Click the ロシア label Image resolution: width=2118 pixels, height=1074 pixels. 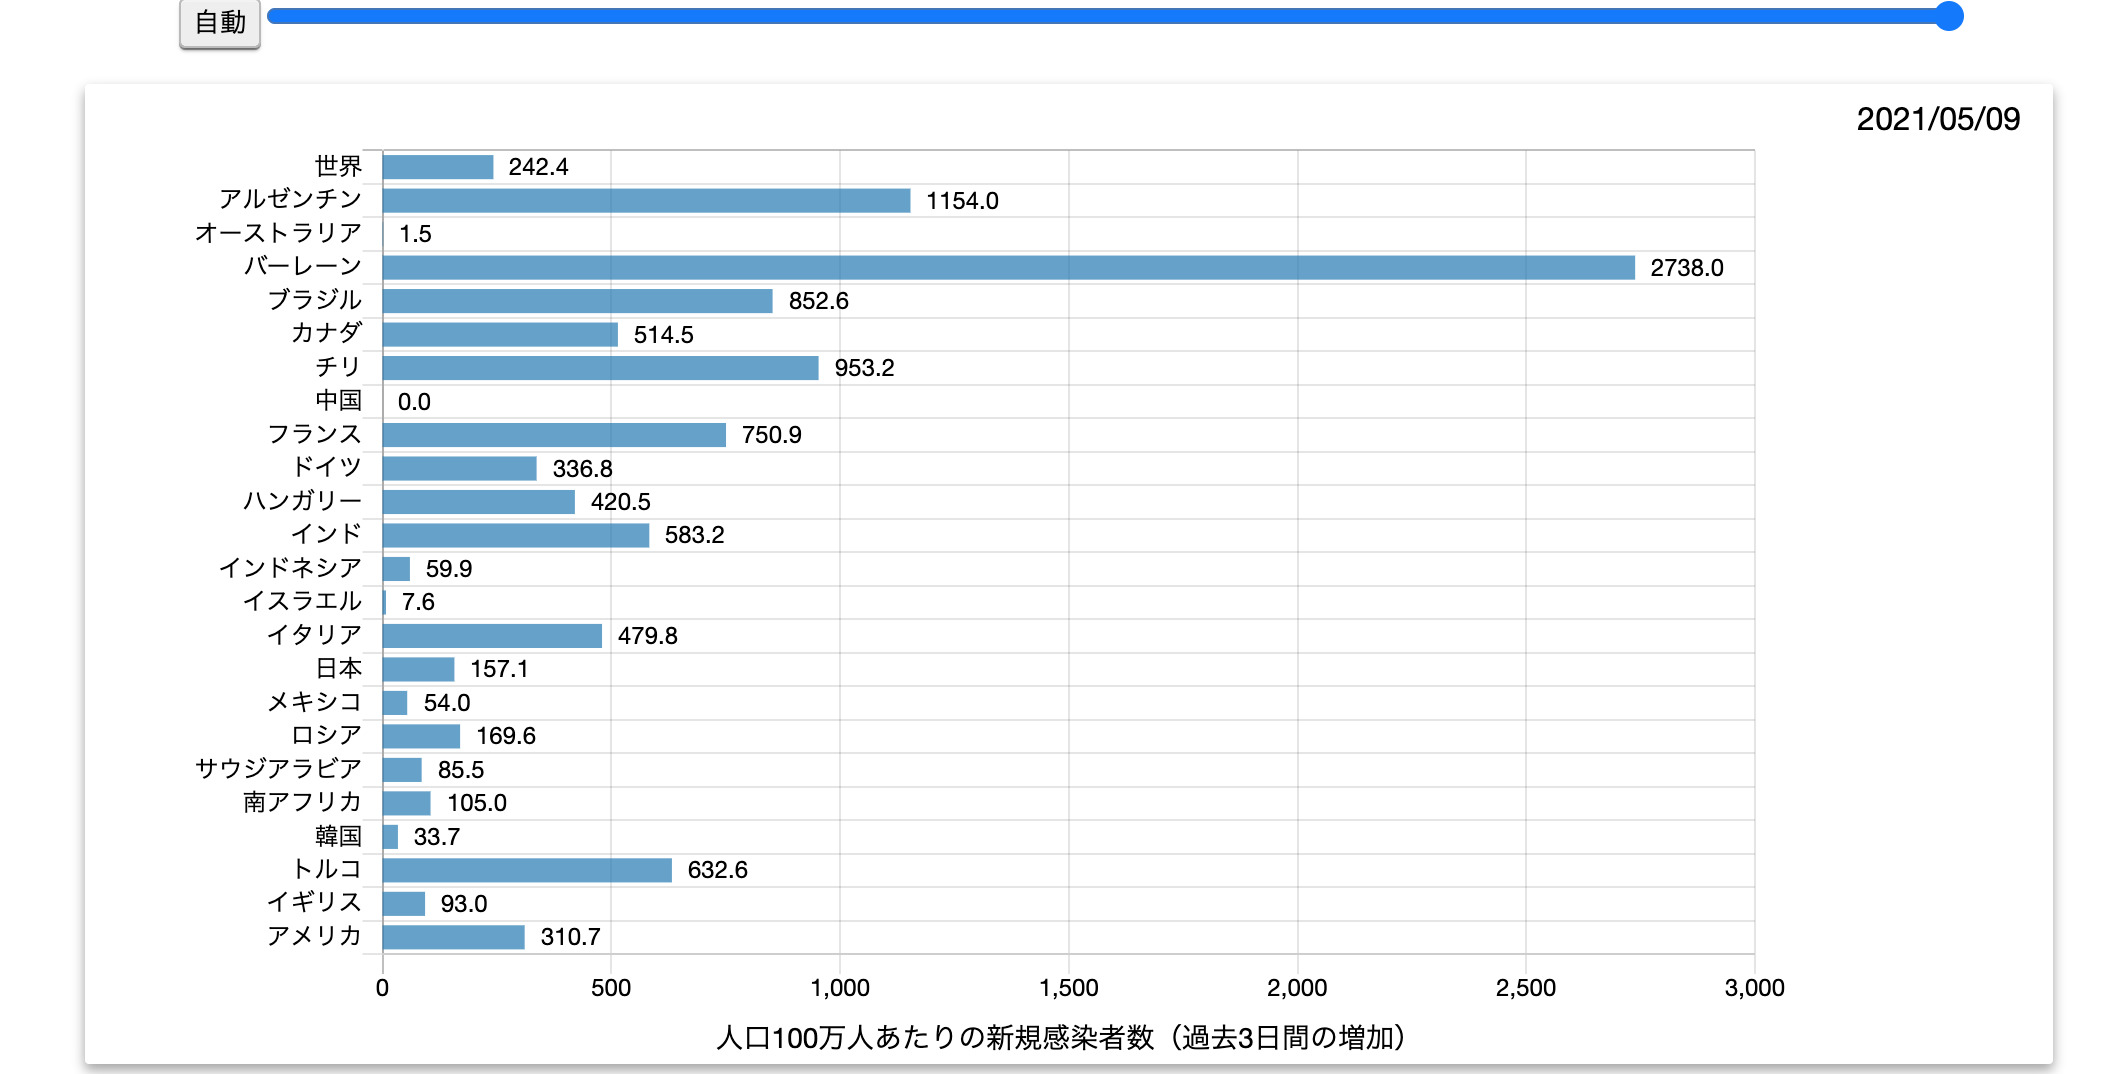[x=326, y=736]
